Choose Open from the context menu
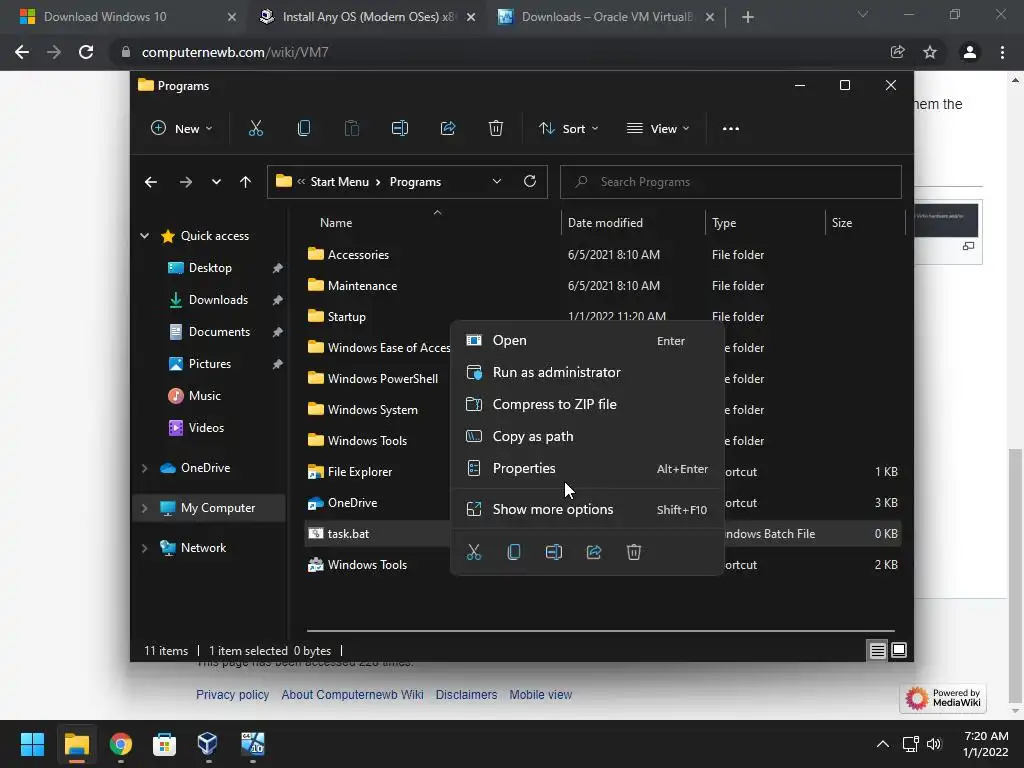This screenshot has width=1024, height=768. coord(587,341)
